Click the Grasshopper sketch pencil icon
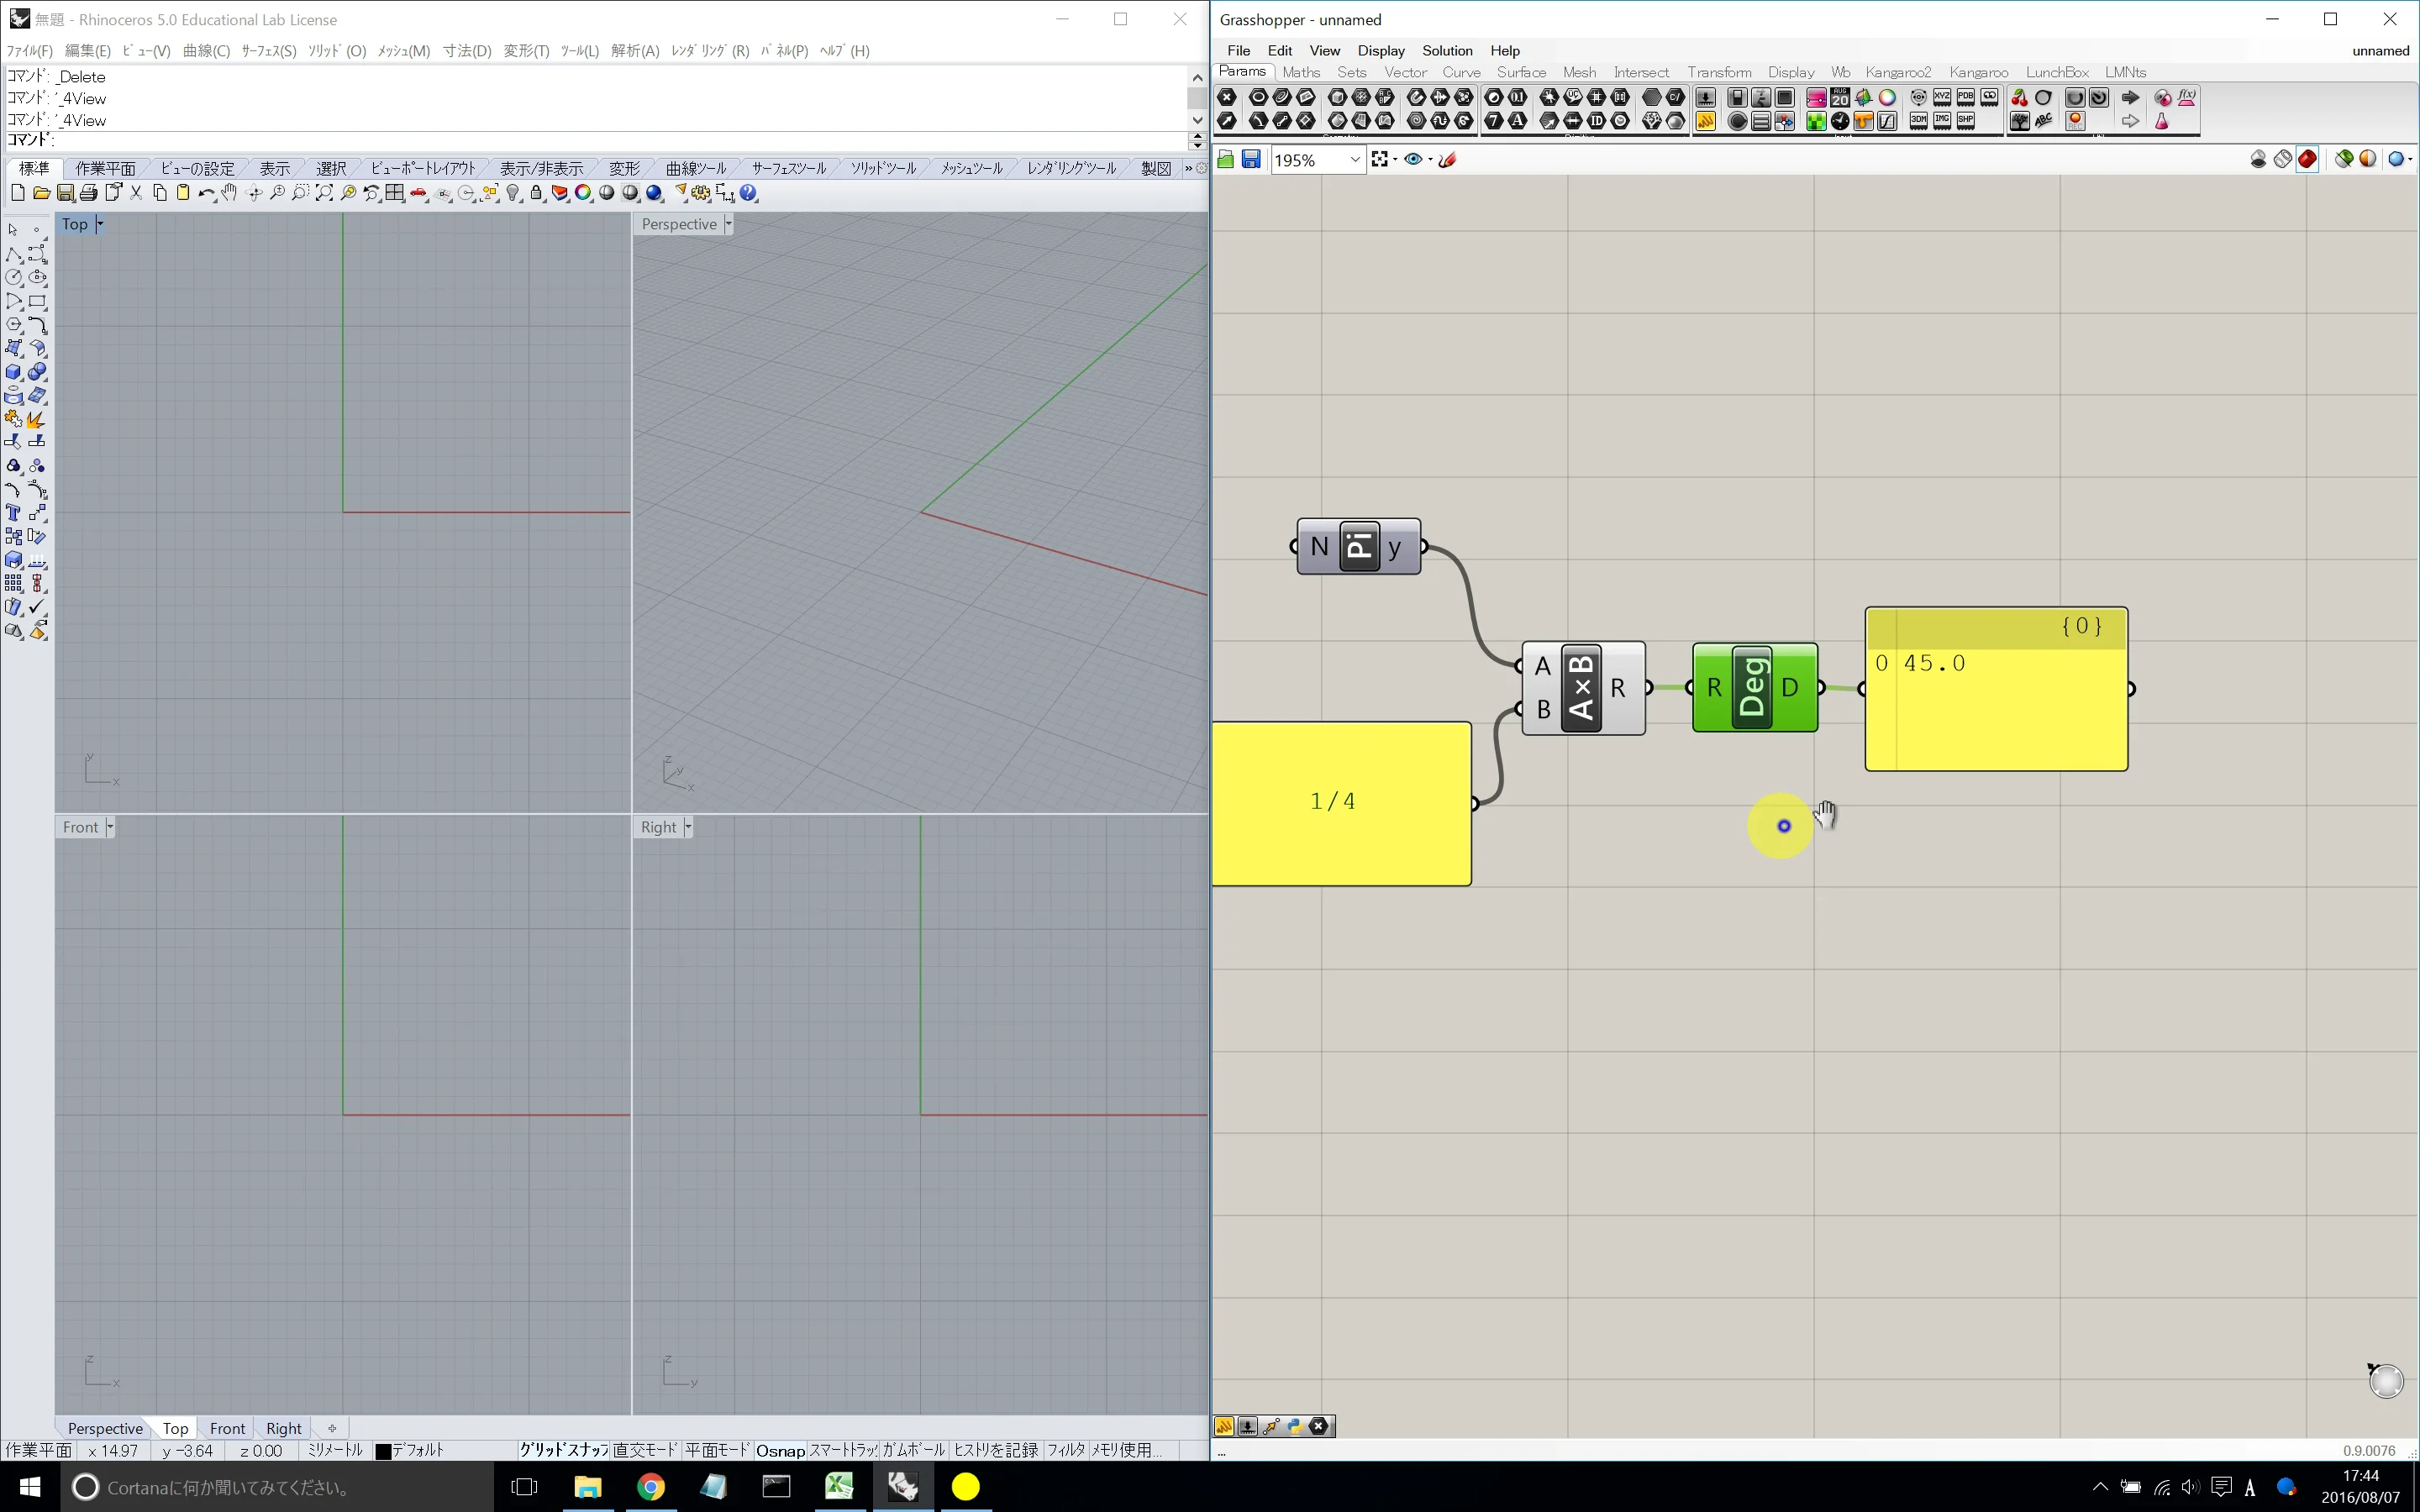 tap(1447, 160)
